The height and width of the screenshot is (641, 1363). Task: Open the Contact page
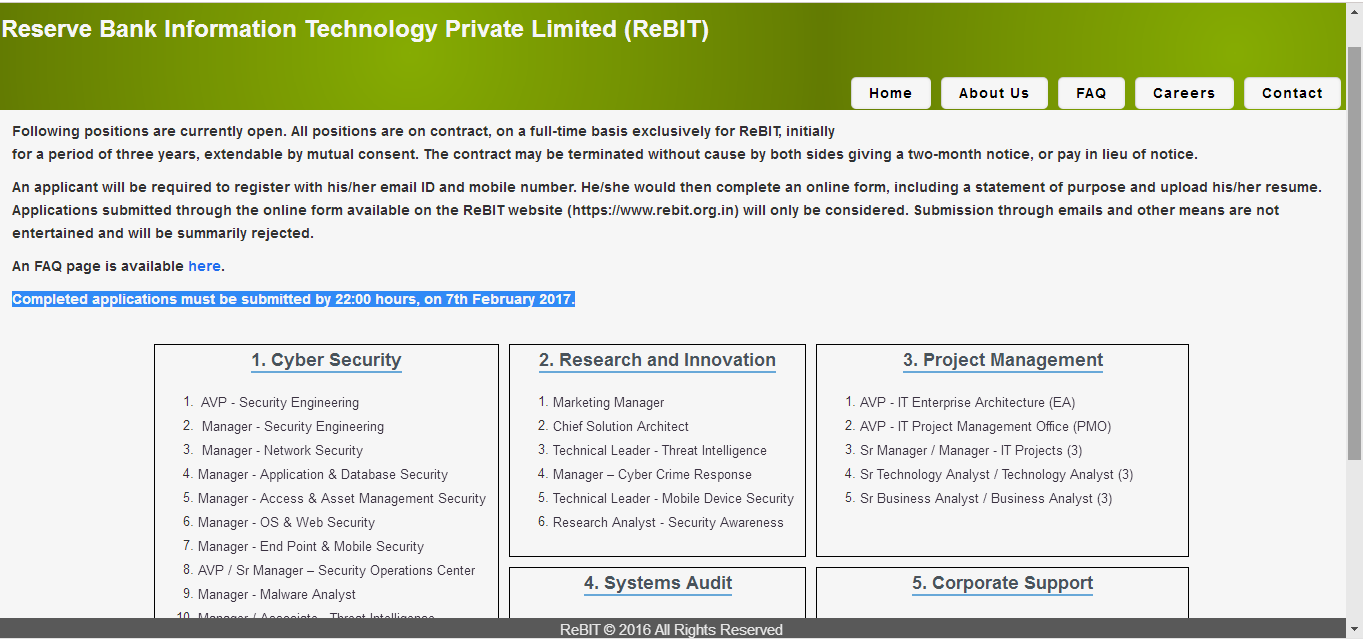coord(1292,92)
